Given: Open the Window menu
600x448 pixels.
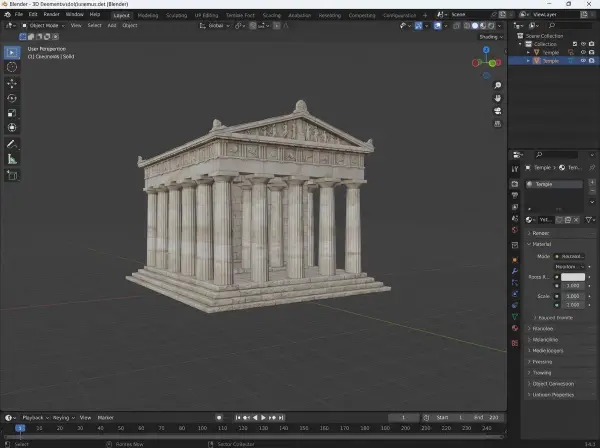Looking at the screenshot, I should (74, 15).
